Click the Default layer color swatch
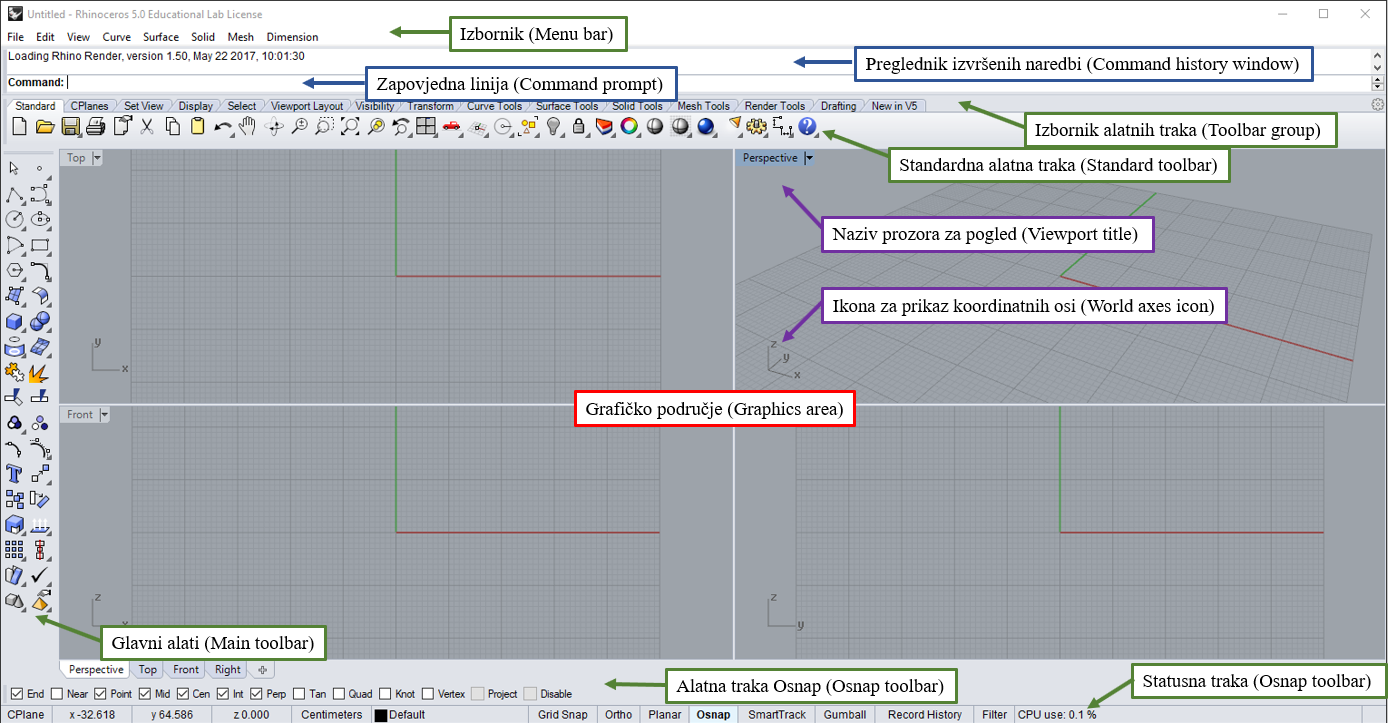Viewport: 1388px width, 723px height. [381, 715]
